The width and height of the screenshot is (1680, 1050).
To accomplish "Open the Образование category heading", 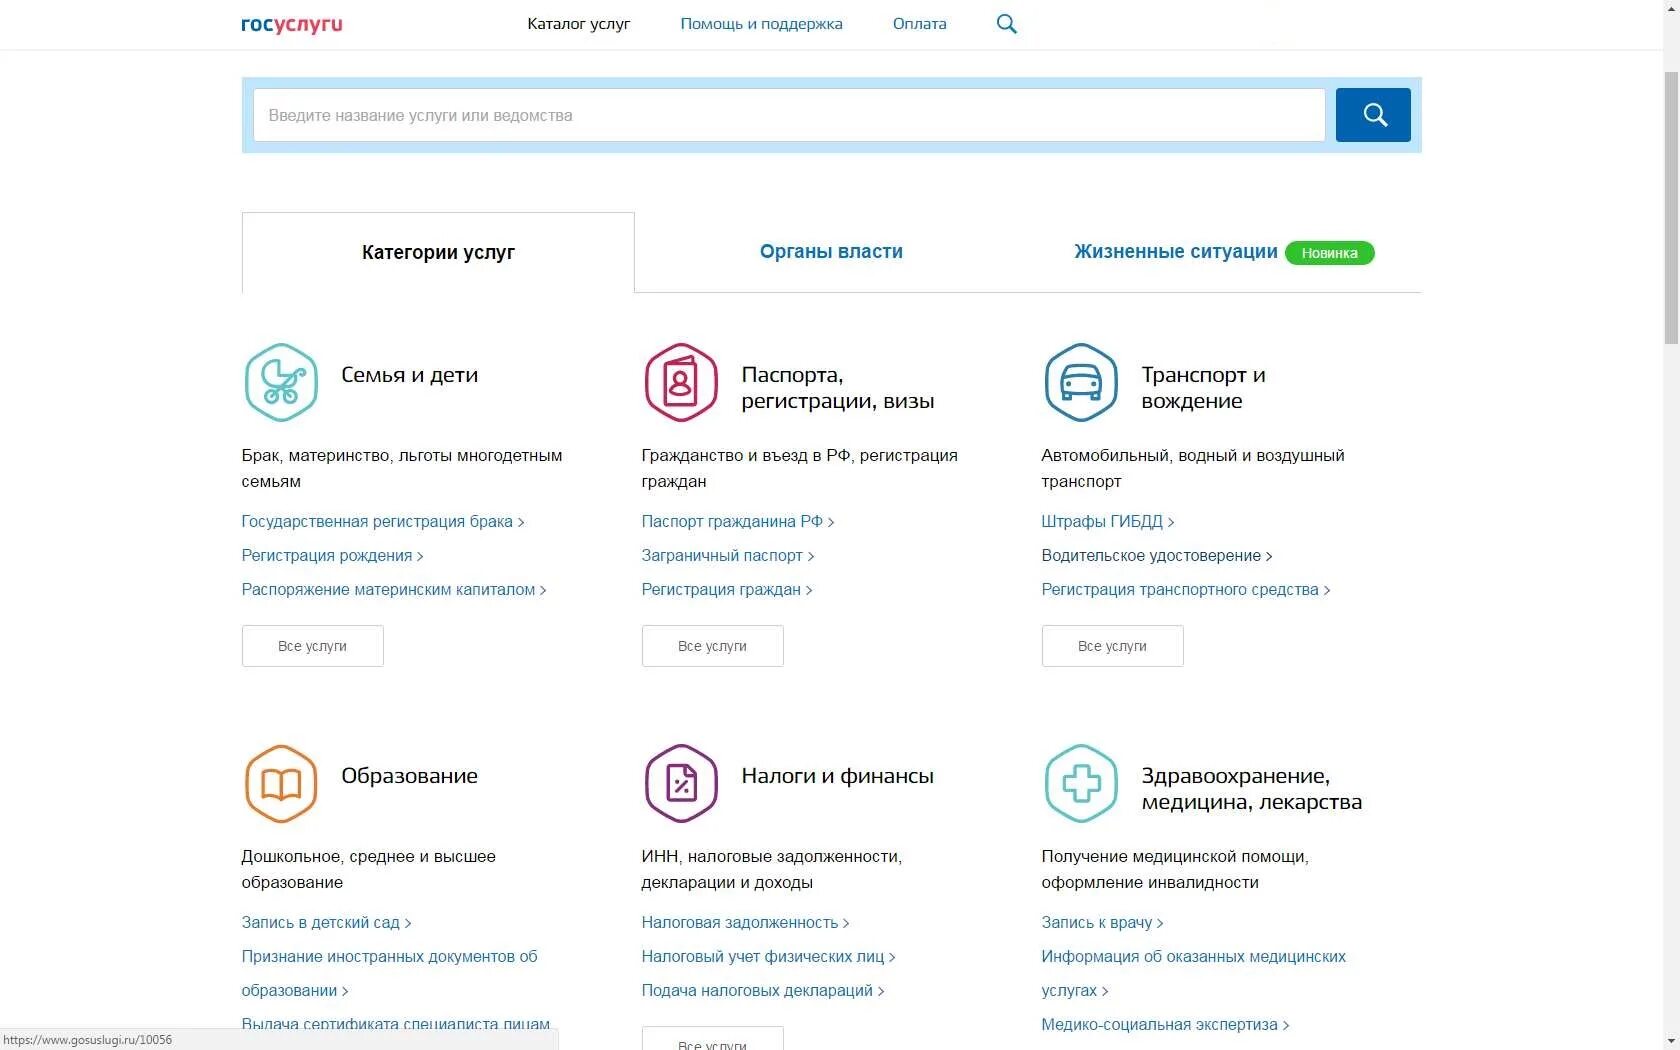I will [409, 776].
